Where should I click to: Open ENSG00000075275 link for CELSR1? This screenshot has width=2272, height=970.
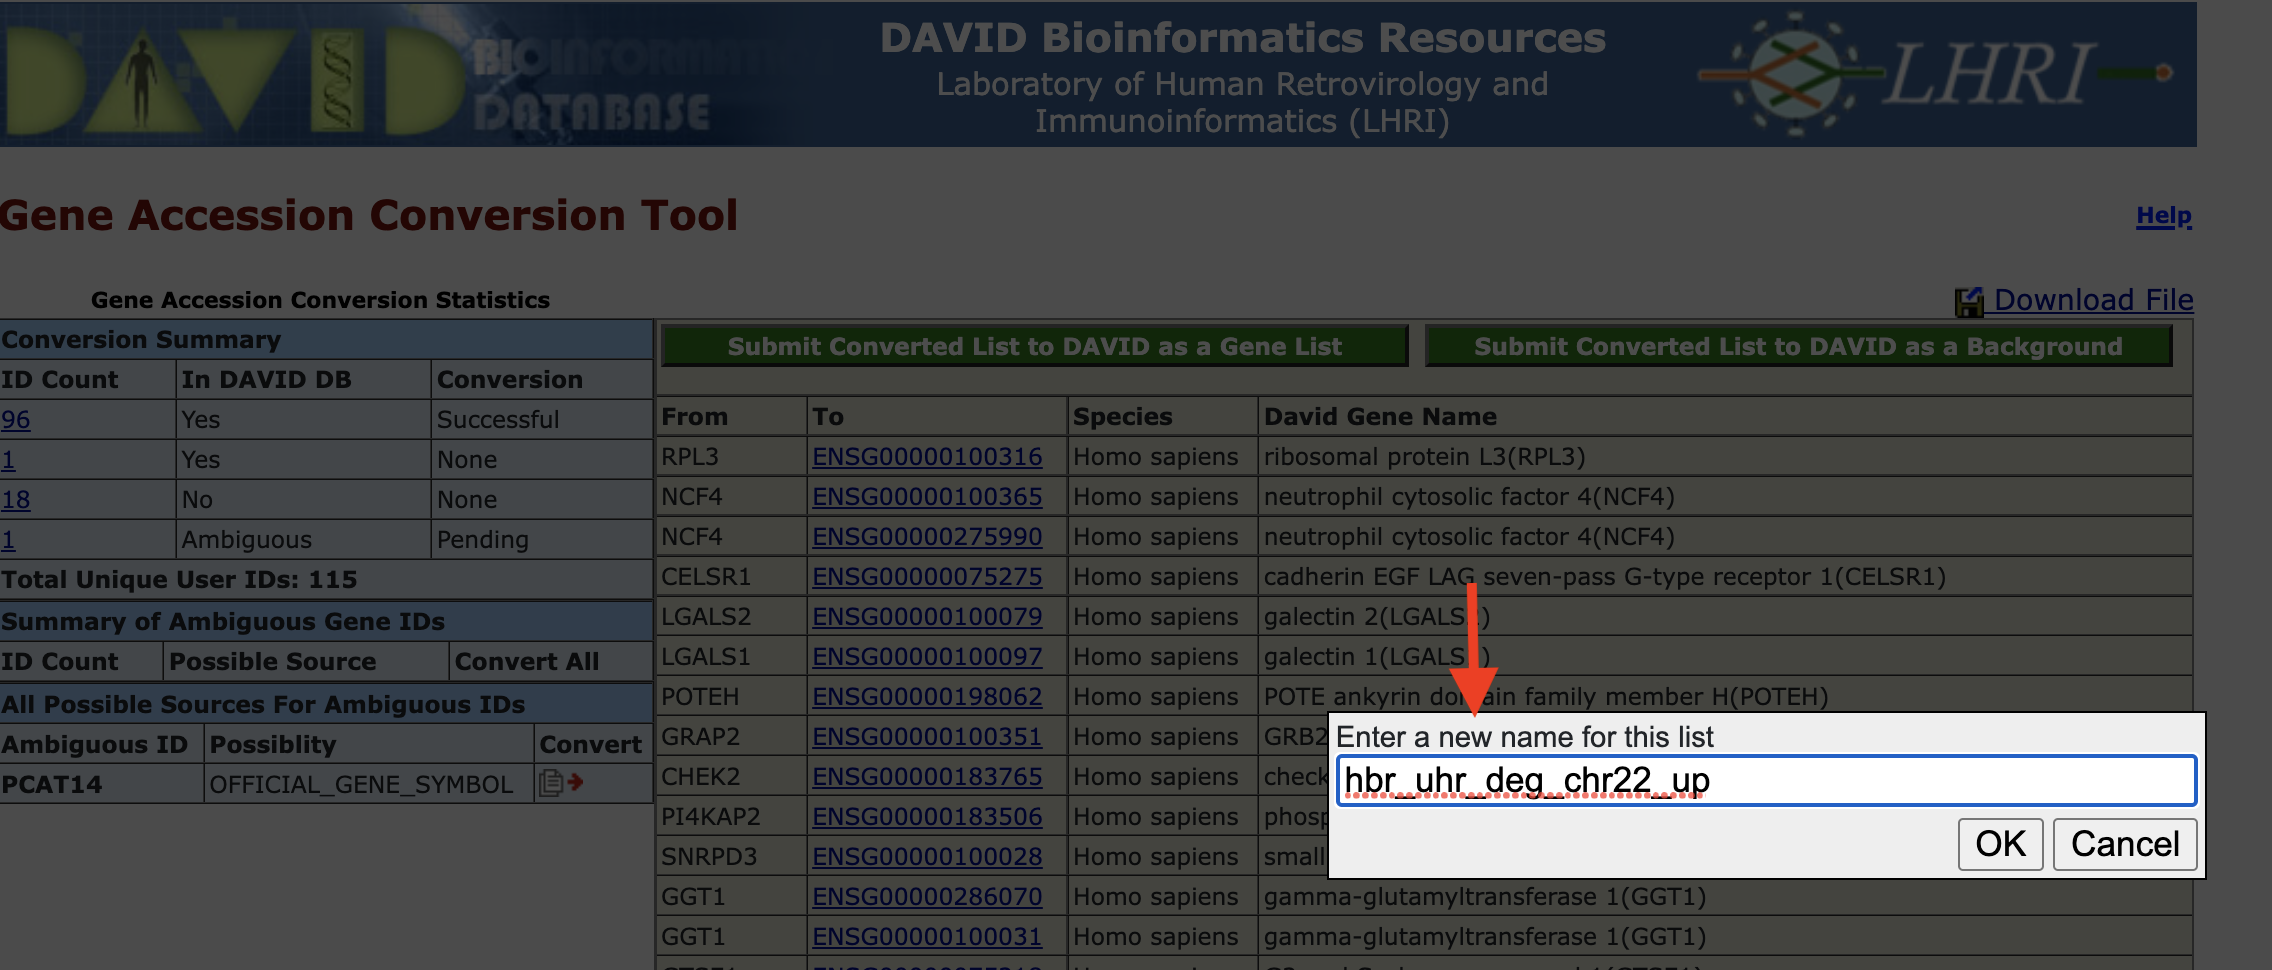click(x=926, y=577)
